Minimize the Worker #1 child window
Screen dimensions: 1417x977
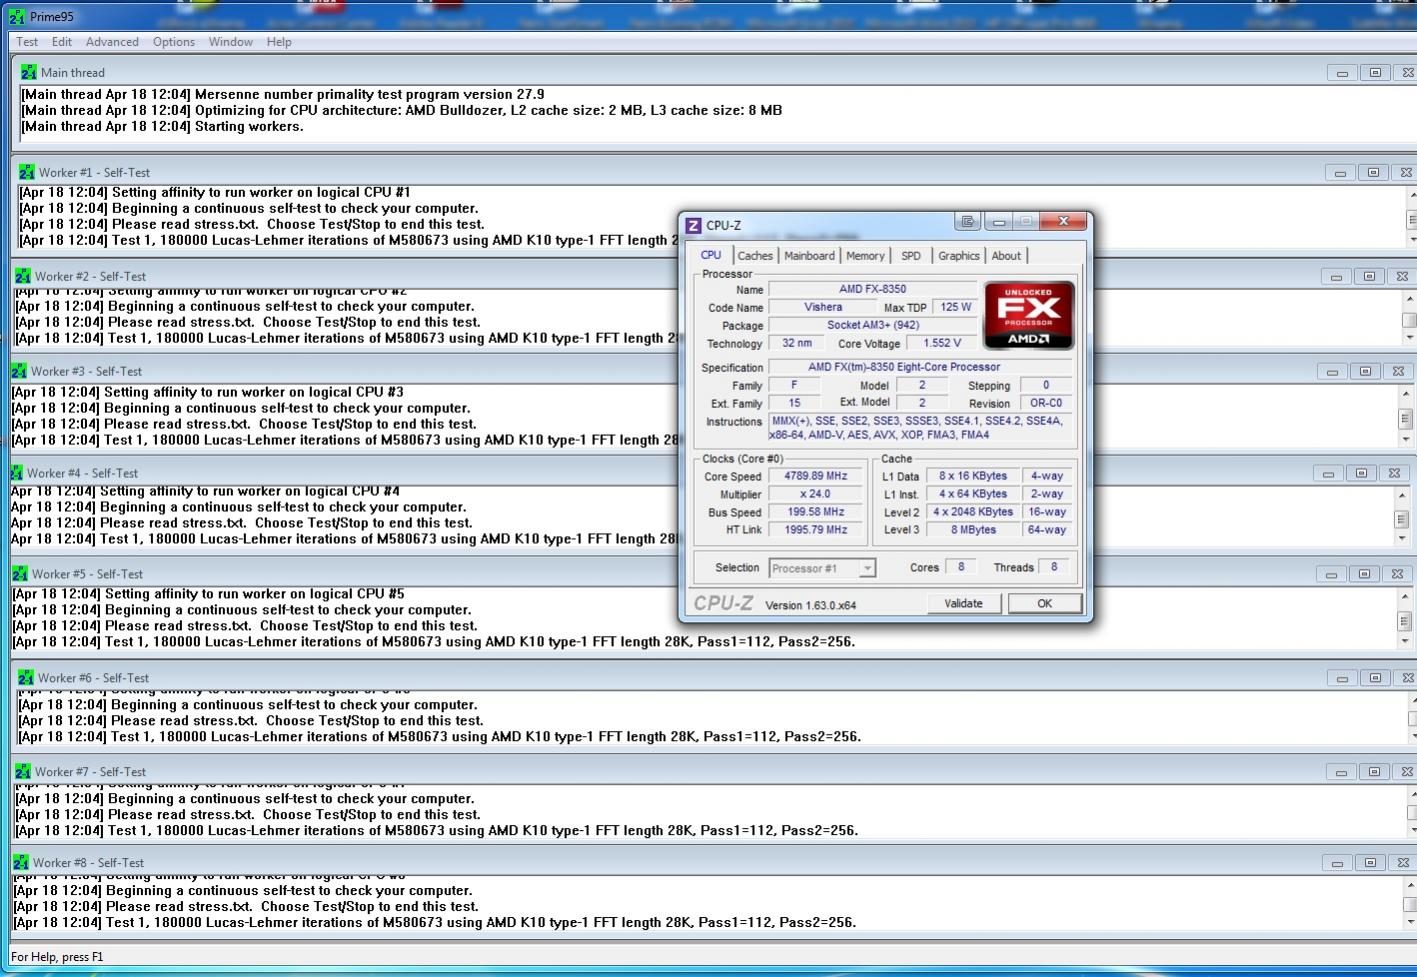tap(1340, 173)
